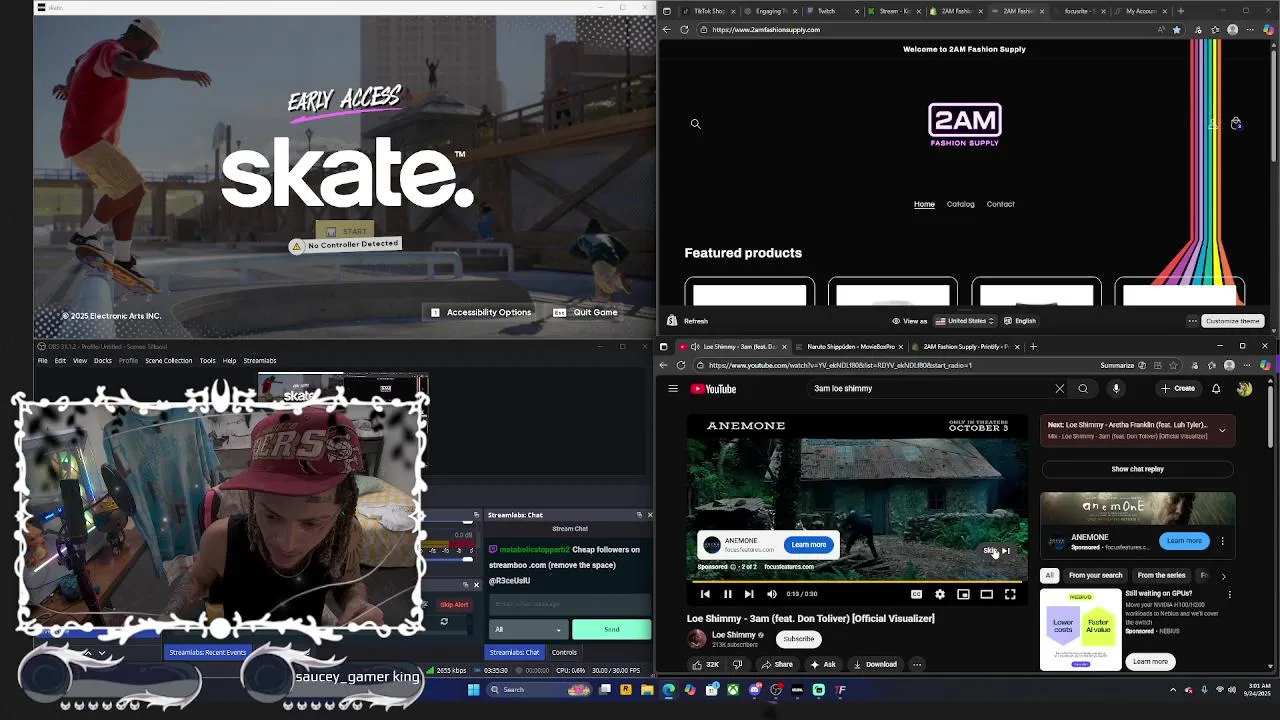Click Customize theme in Shopify preview bar
1280x720 pixels.
(1232, 321)
